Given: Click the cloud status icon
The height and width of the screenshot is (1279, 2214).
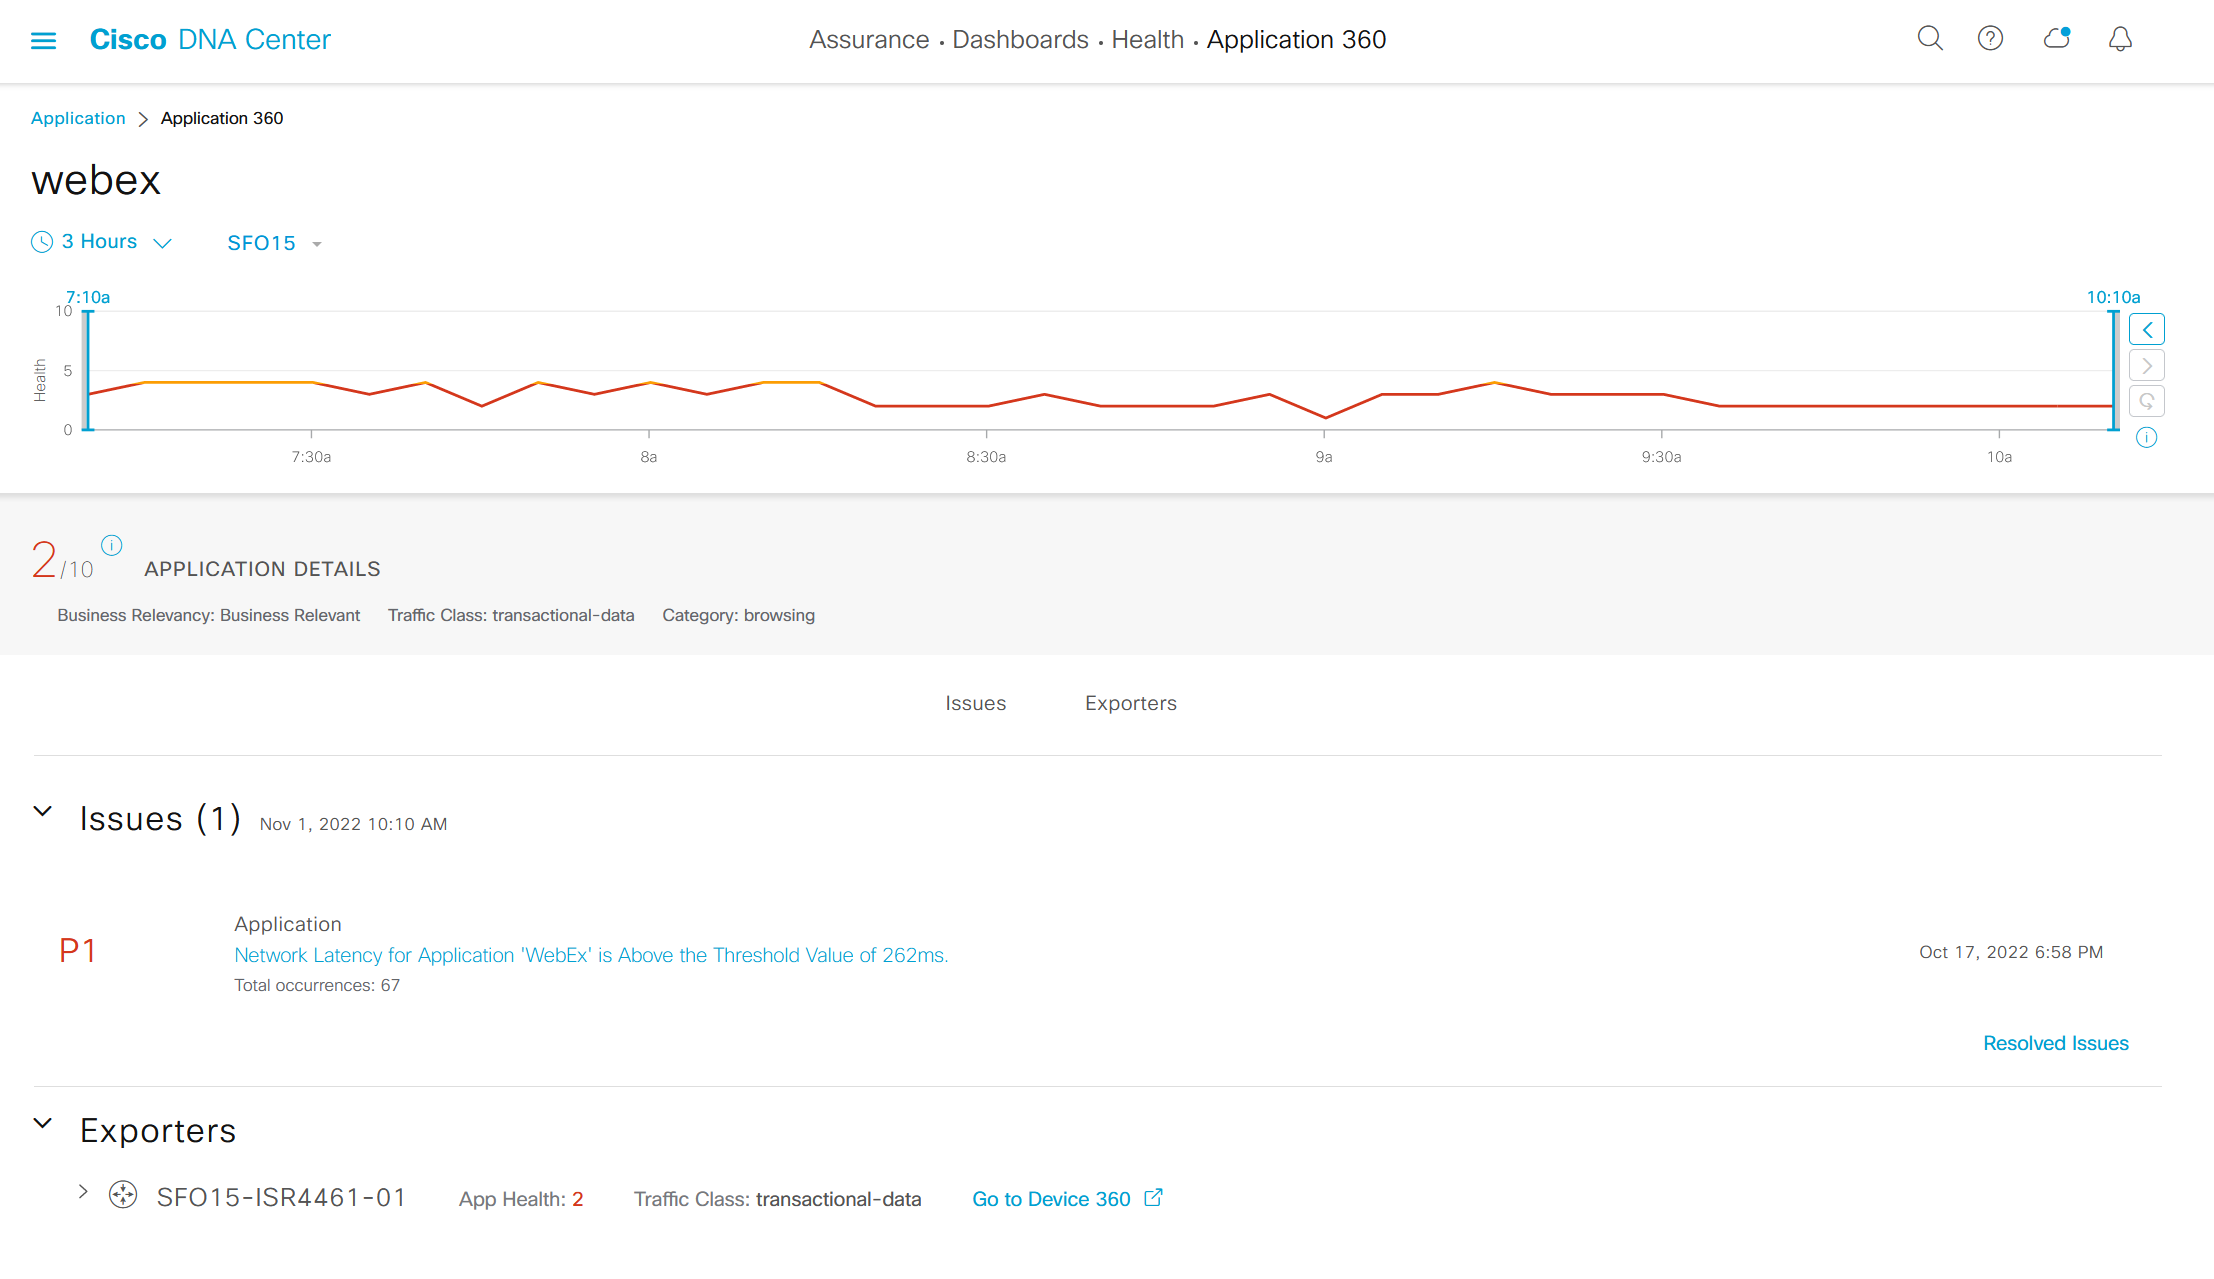Looking at the screenshot, I should [x=2056, y=39].
